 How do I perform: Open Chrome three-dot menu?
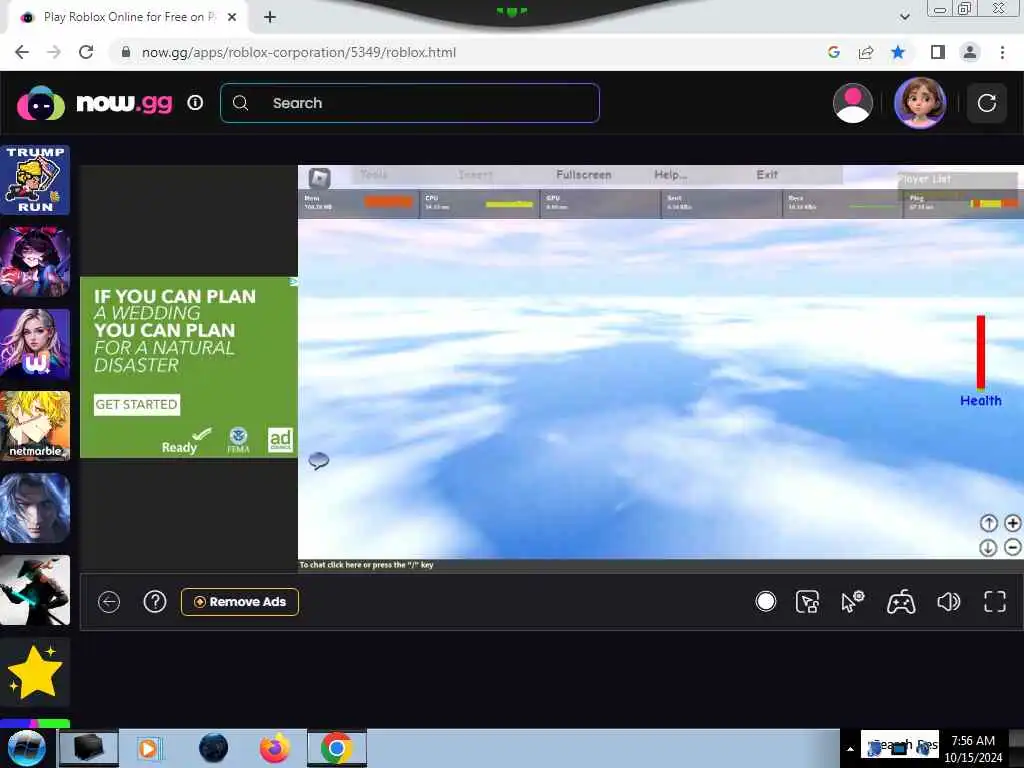(x=1002, y=52)
